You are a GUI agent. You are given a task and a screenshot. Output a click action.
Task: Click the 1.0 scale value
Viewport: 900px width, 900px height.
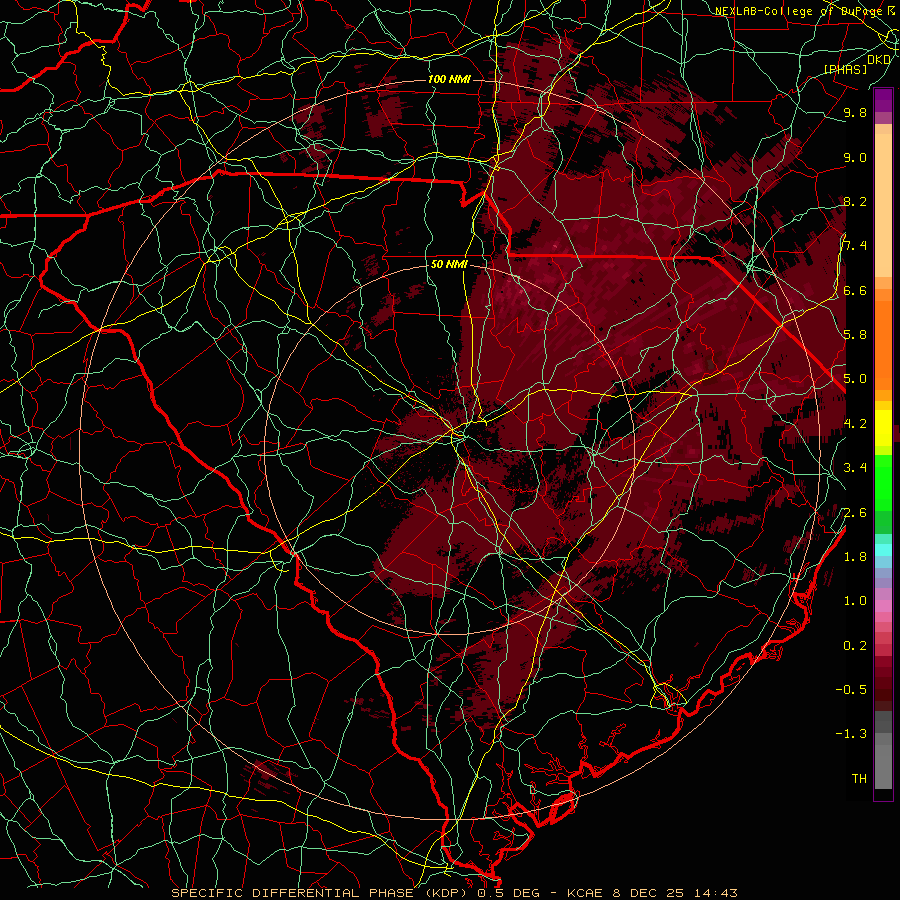click(855, 602)
